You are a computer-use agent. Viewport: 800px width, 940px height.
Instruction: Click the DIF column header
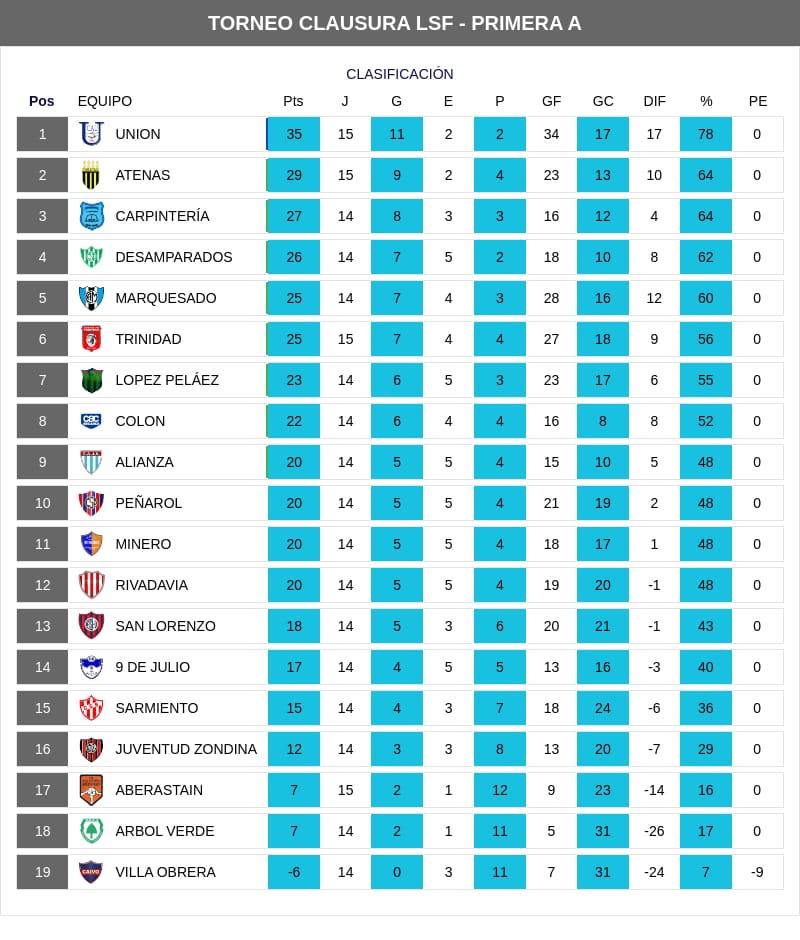[654, 101]
